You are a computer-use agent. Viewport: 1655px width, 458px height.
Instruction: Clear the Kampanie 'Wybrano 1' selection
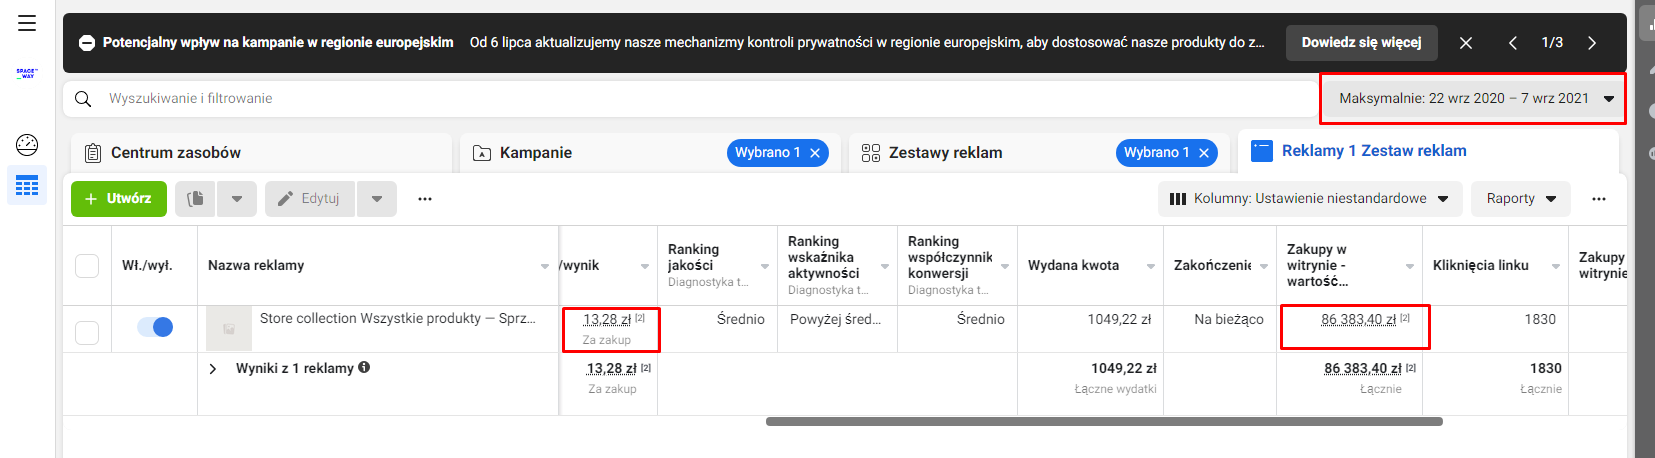(x=815, y=153)
